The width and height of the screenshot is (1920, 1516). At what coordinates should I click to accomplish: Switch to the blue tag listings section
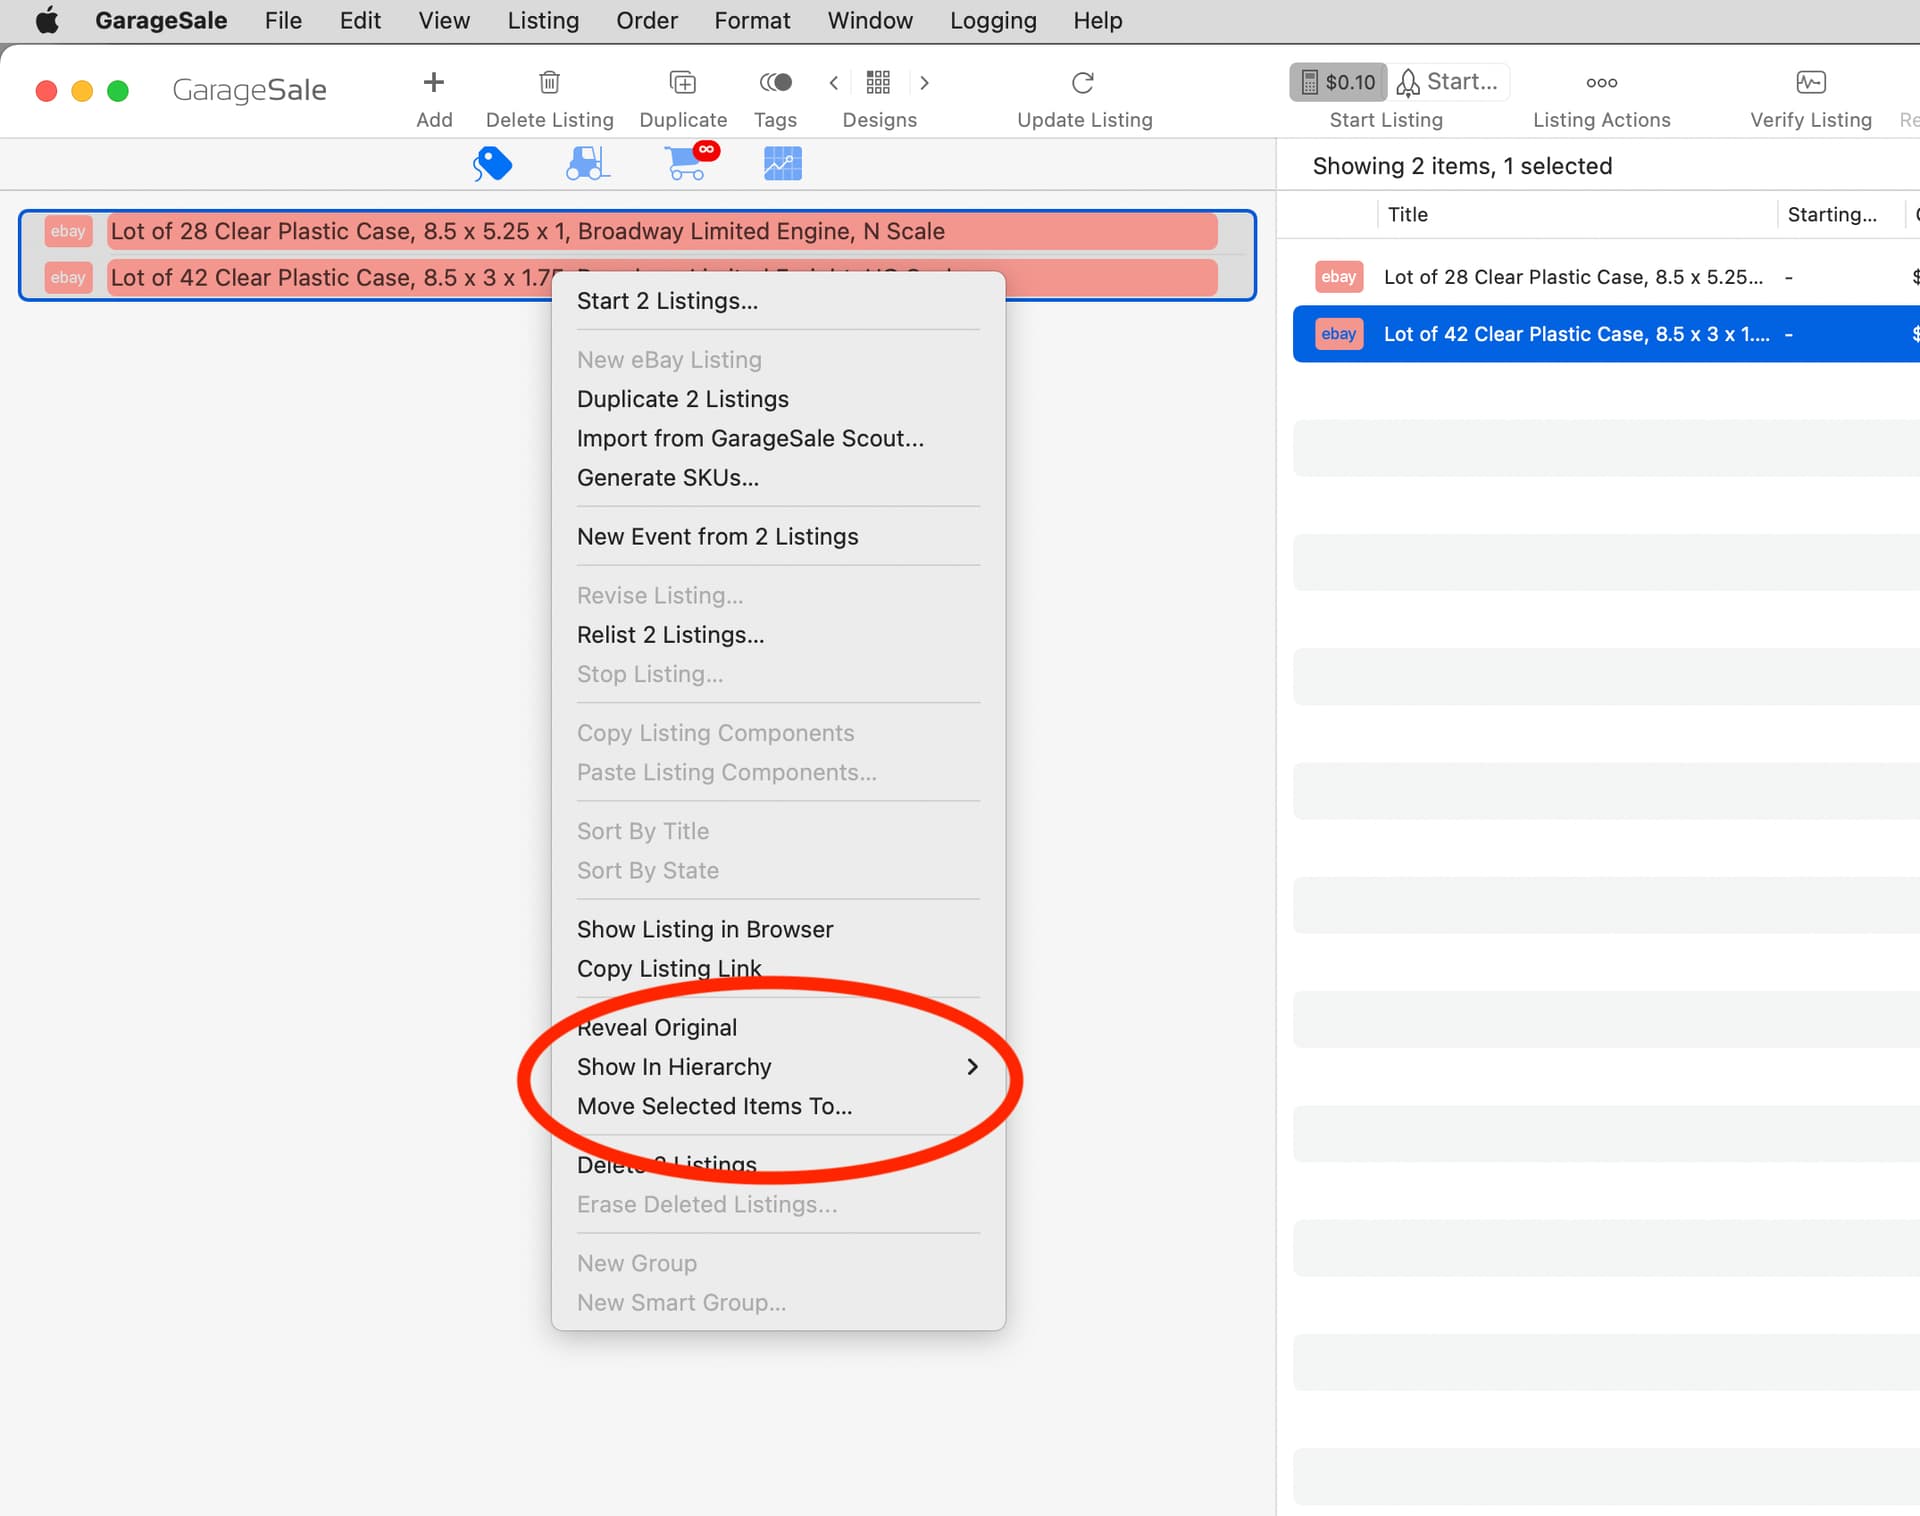492,163
